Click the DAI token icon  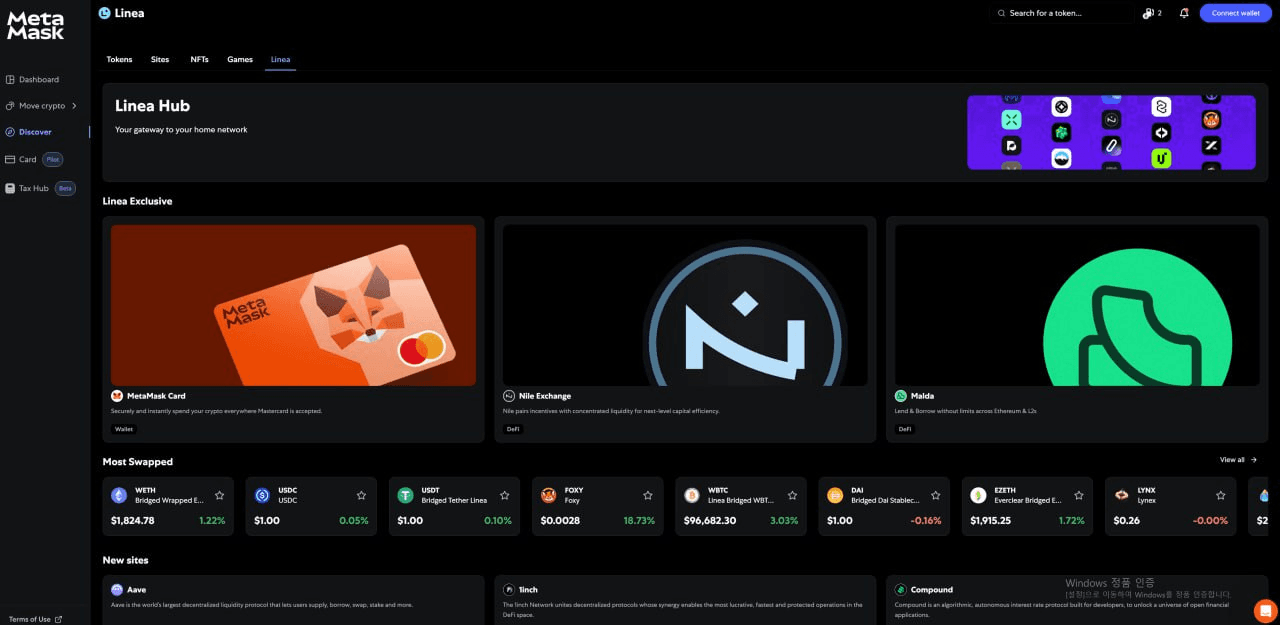coord(835,495)
